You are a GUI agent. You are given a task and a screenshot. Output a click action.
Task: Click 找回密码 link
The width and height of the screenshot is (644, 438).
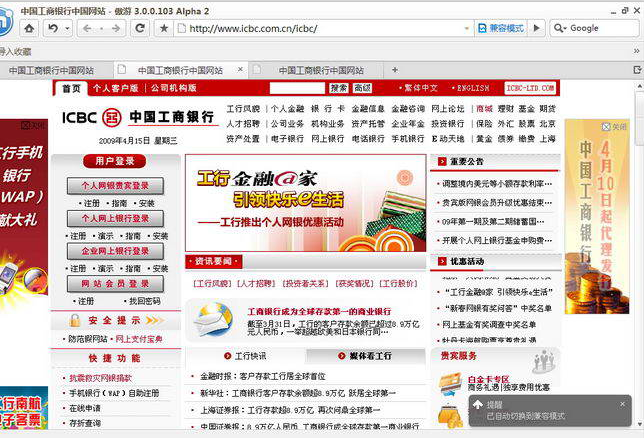click(x=145, y=301)
